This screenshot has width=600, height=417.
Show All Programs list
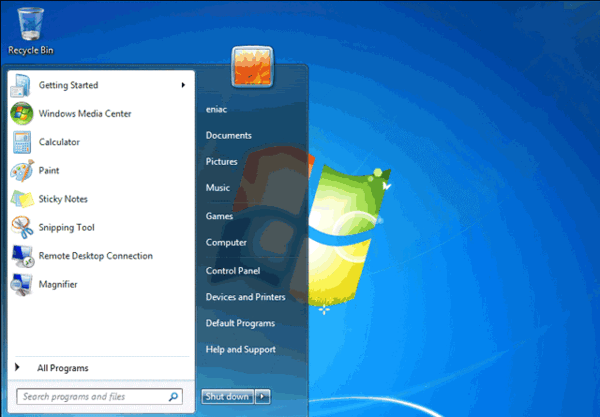coord(63,368)
